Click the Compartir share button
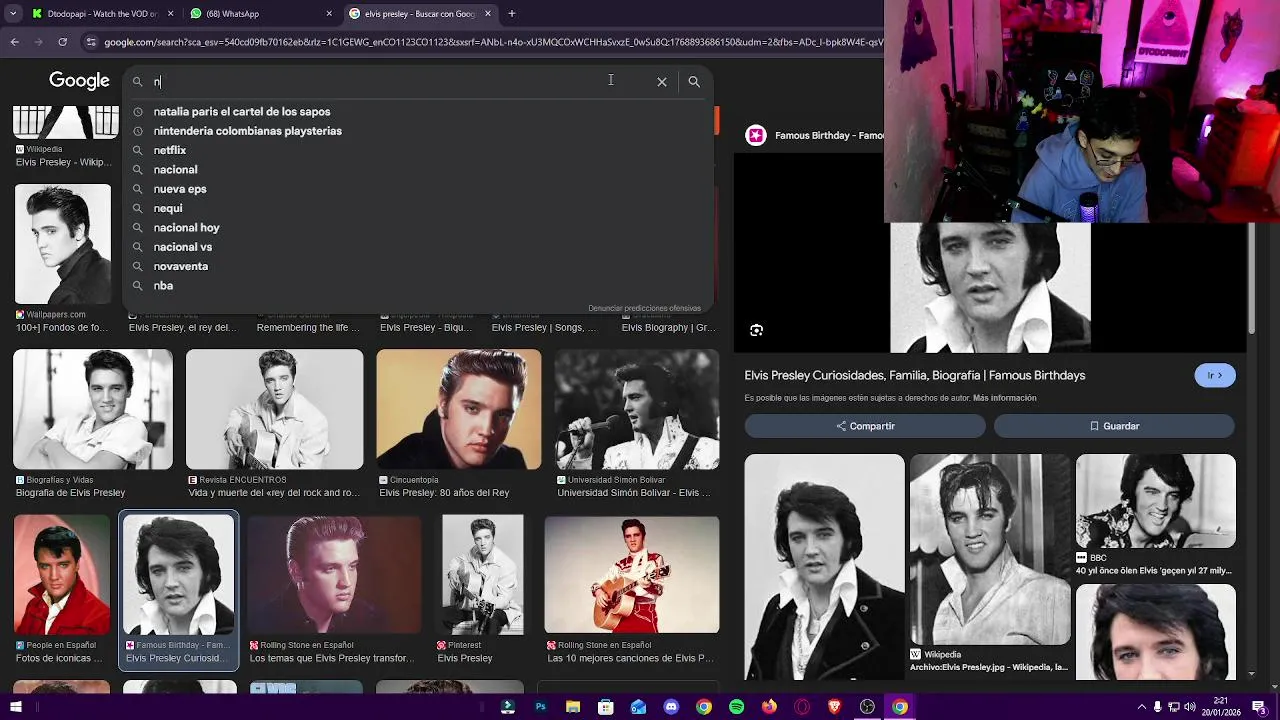Image resolution: width=1280 pixels, height=720 pixels. pos(865,426)
